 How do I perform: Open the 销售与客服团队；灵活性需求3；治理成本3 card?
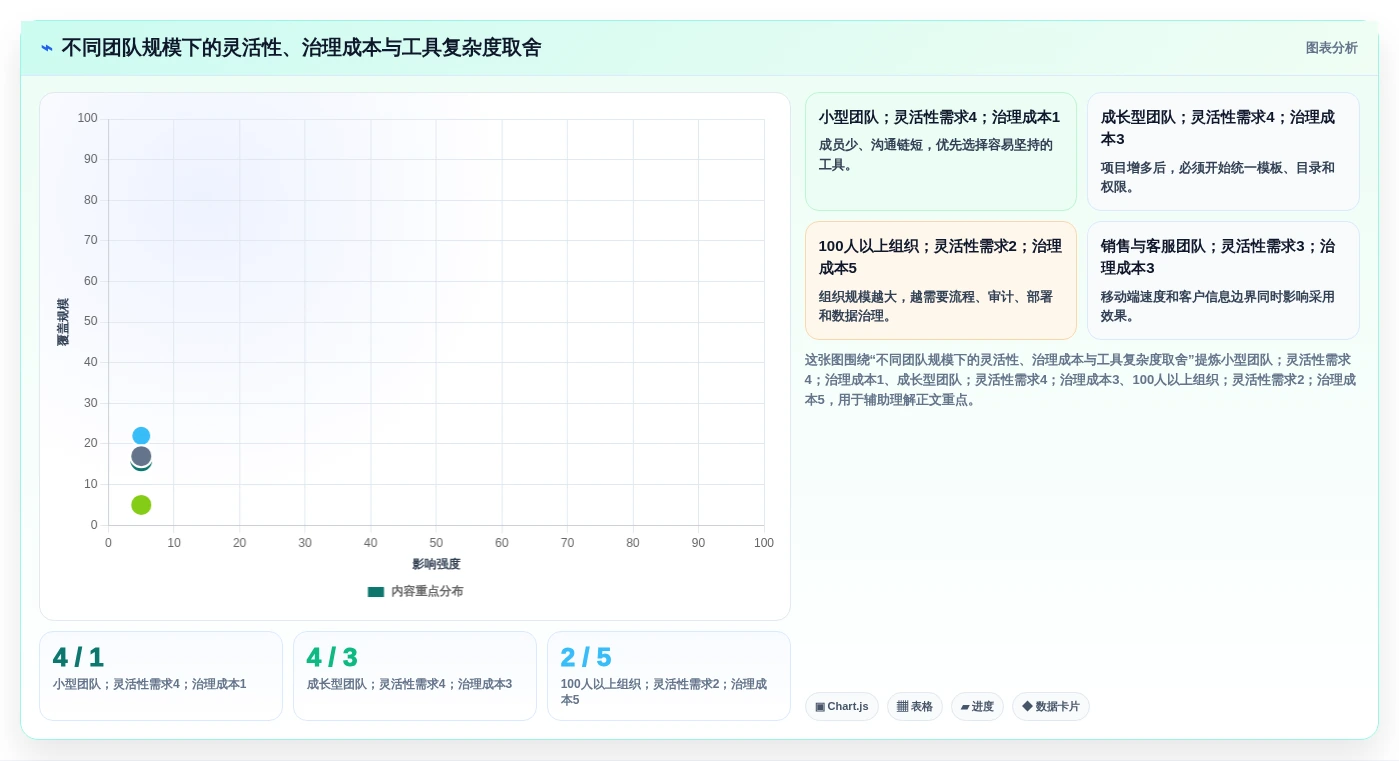click(x=1223, y=281)
